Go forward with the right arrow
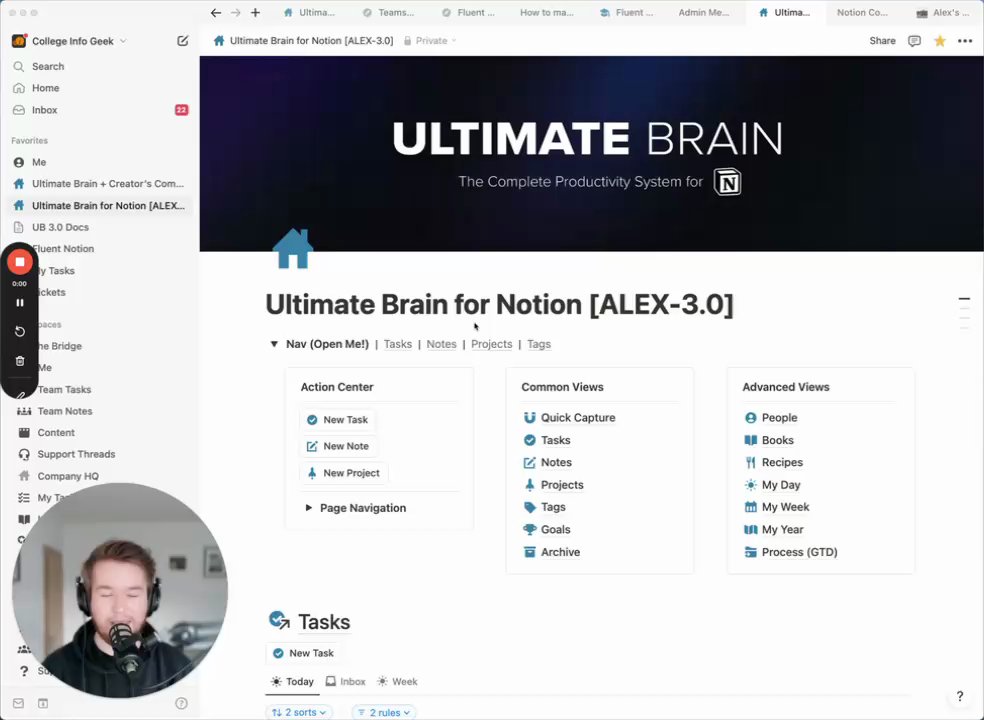The width and height of the screenshot is (984, 720). coord(235,13)
